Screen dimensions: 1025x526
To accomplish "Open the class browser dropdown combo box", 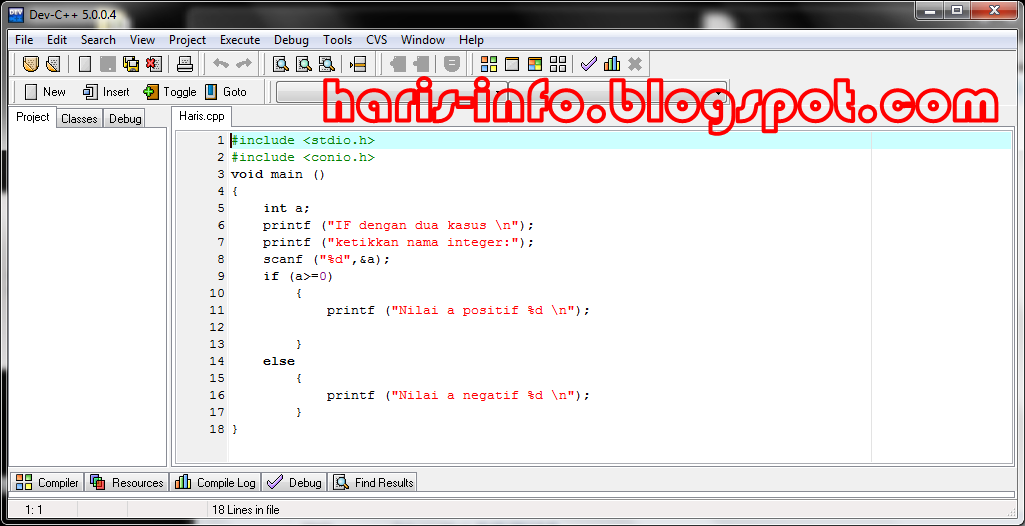I will point(390,92).
